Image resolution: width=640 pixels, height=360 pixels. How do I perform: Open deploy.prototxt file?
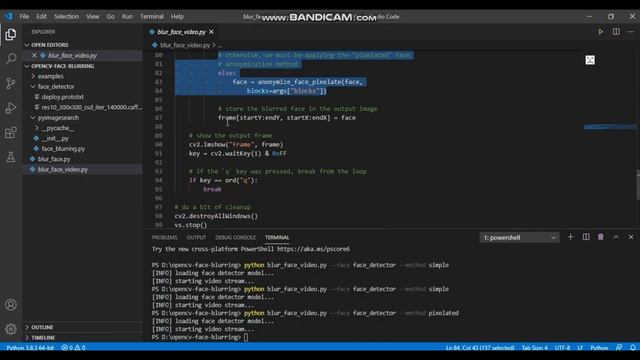click(x=62, y=97)
